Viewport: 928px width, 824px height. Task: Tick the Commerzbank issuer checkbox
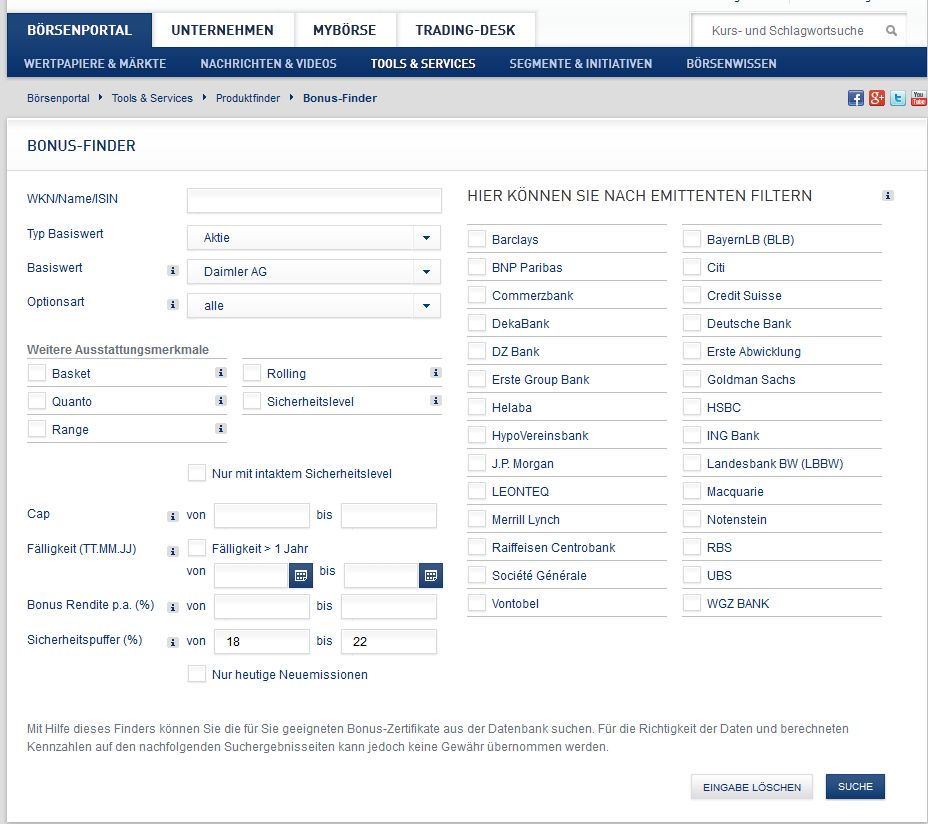coord(477,295)
